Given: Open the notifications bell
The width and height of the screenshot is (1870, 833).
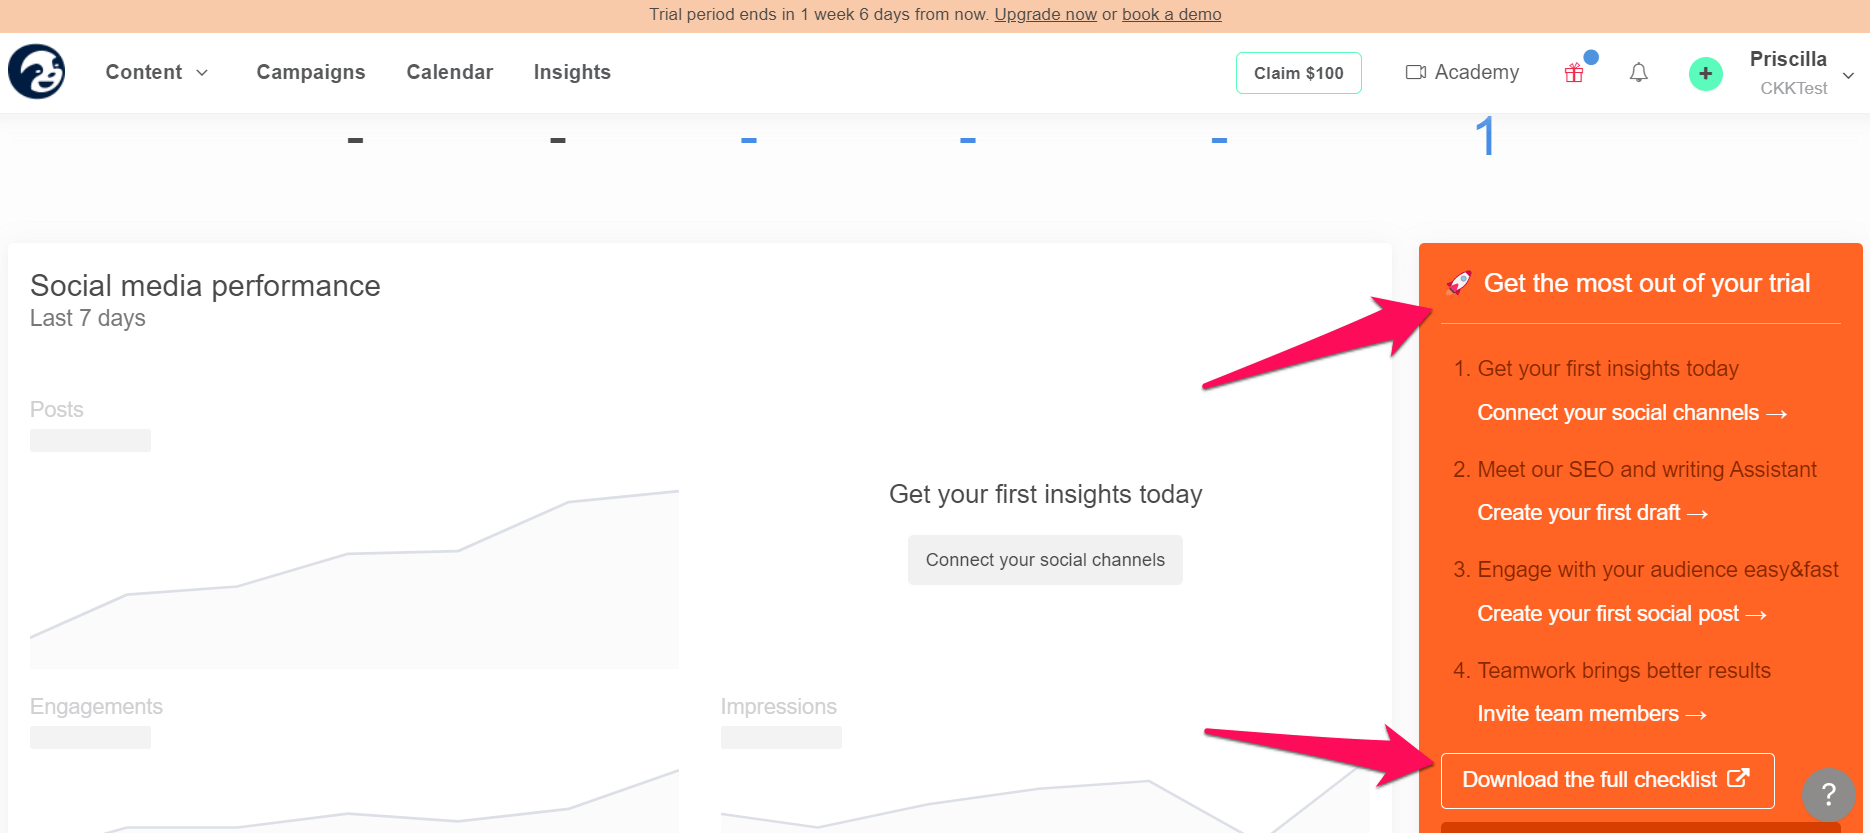Looking at the screenshot, I should 1638,72.
